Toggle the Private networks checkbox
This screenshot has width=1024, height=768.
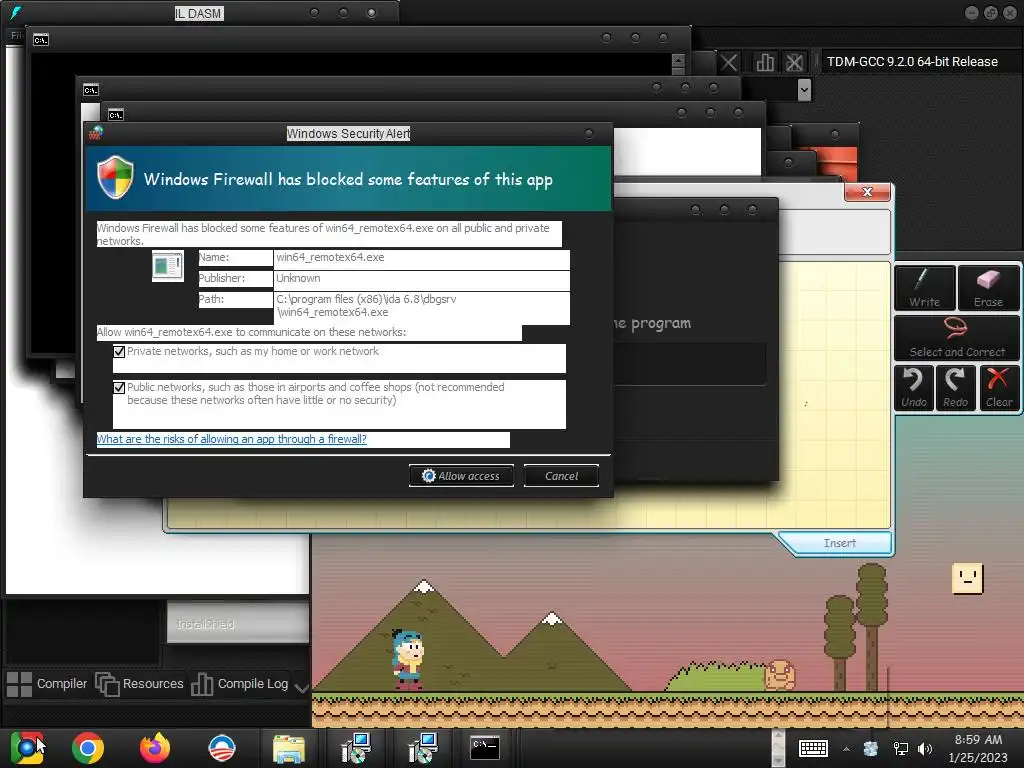pos(119,352)
